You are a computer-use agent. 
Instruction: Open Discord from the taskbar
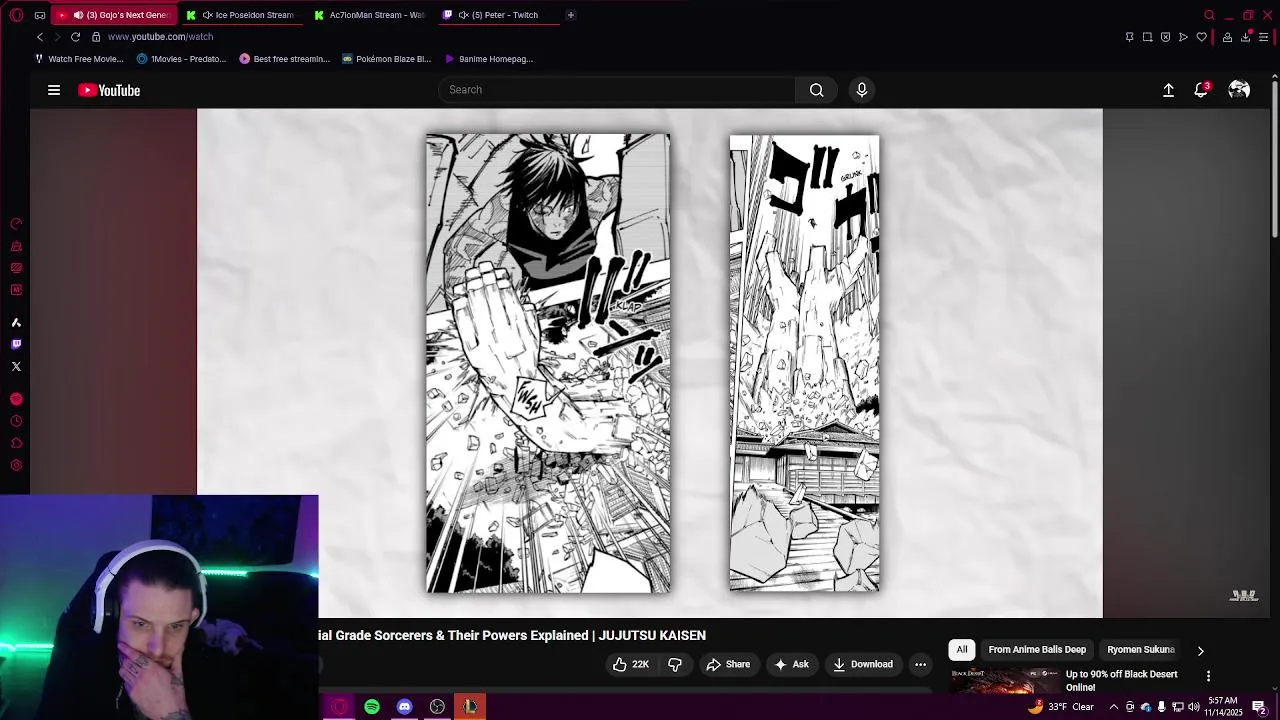(x=404, y=707)
